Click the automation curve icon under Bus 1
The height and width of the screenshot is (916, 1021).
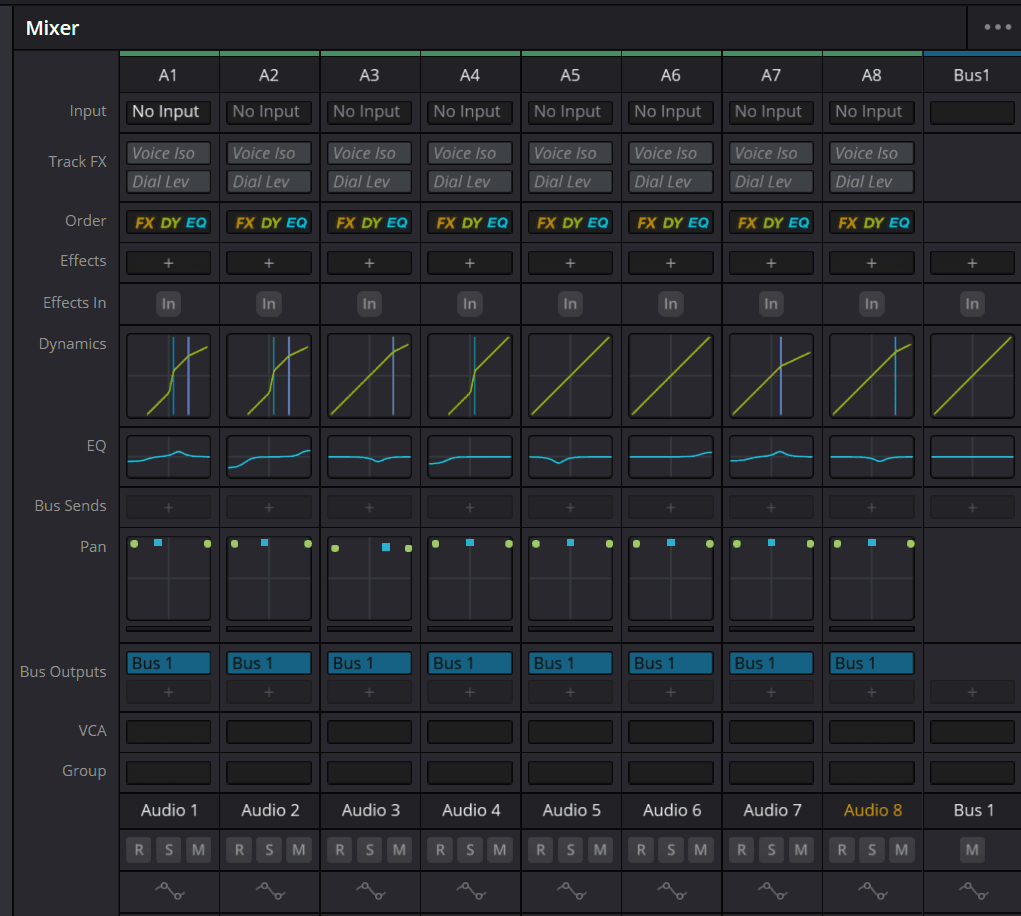click(x=972, y=889)
